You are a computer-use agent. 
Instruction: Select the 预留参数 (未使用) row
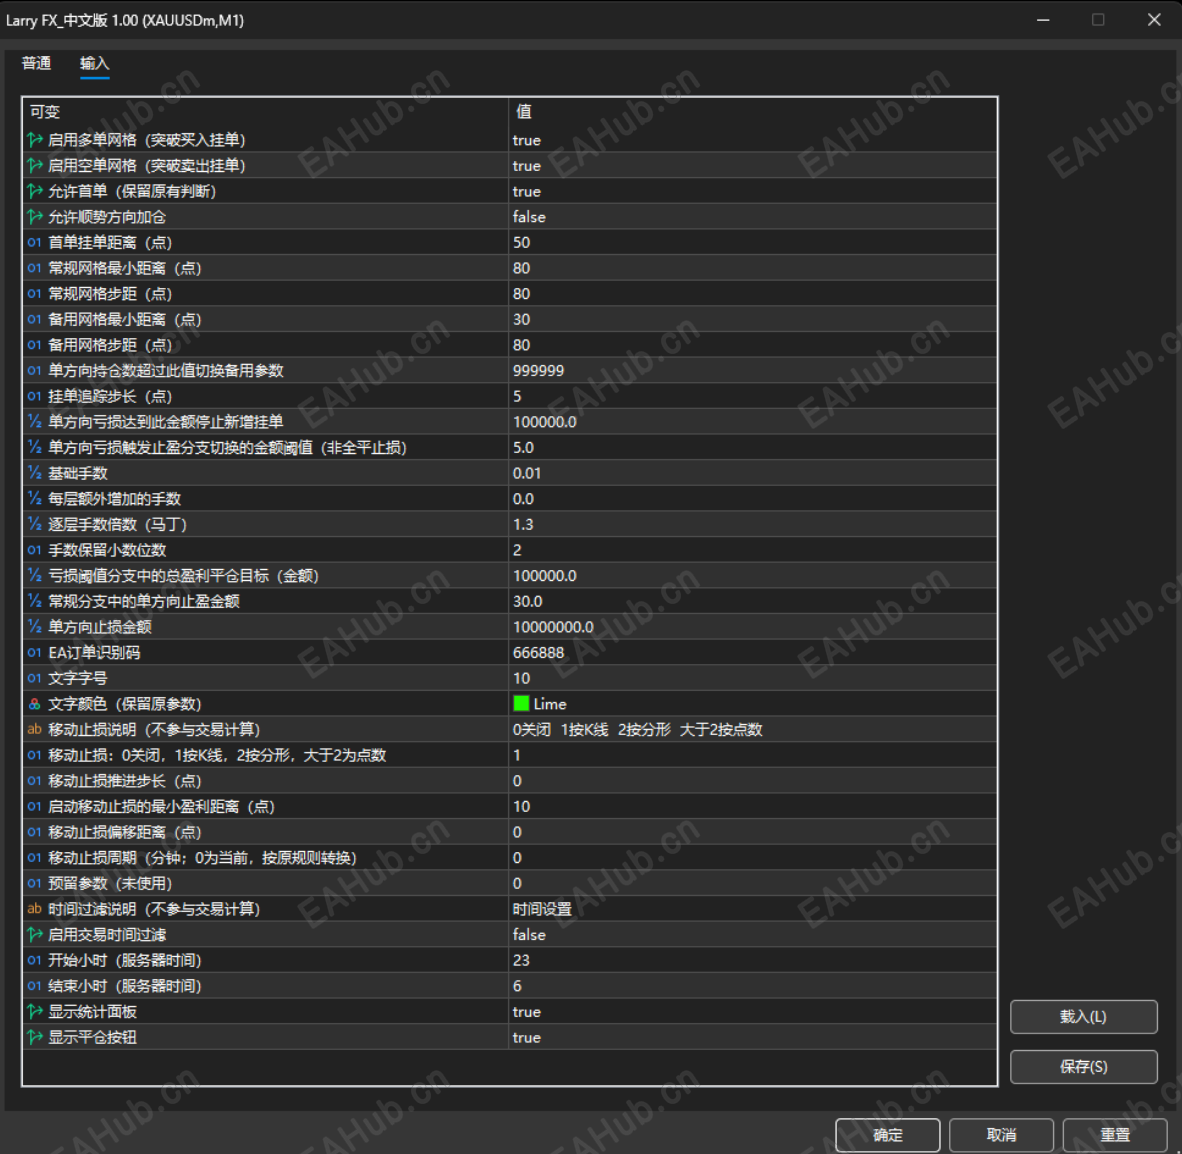click(x=510, y=883)
